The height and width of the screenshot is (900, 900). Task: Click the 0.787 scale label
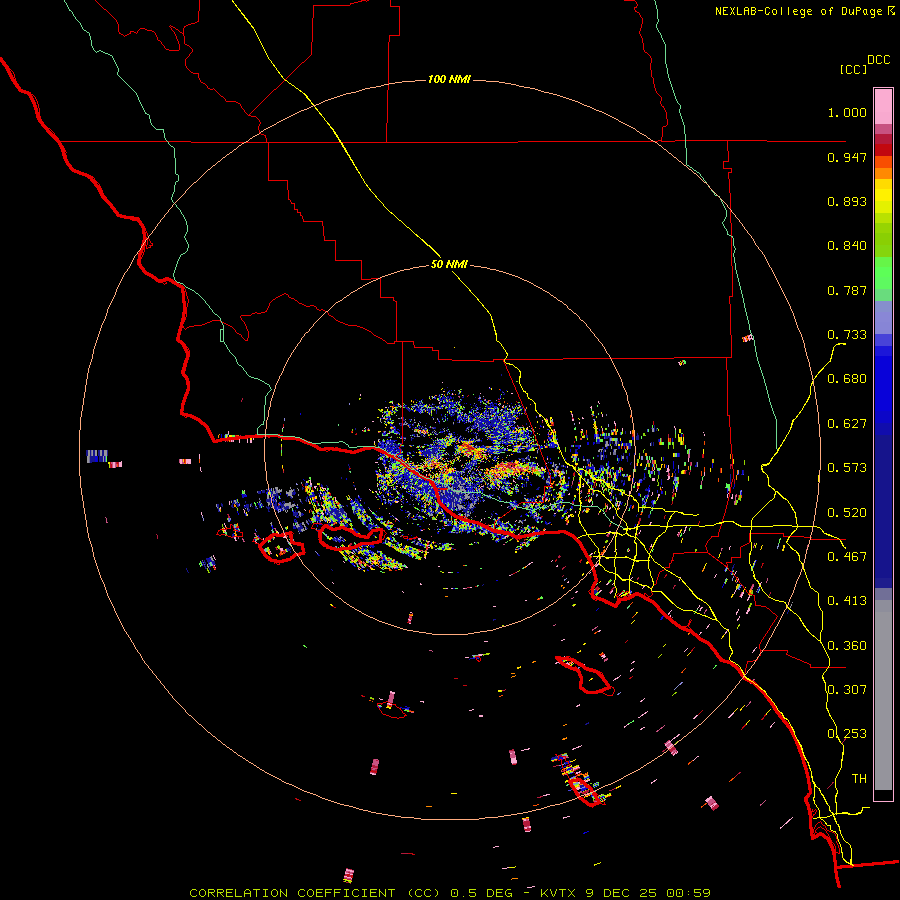(847, 290)
